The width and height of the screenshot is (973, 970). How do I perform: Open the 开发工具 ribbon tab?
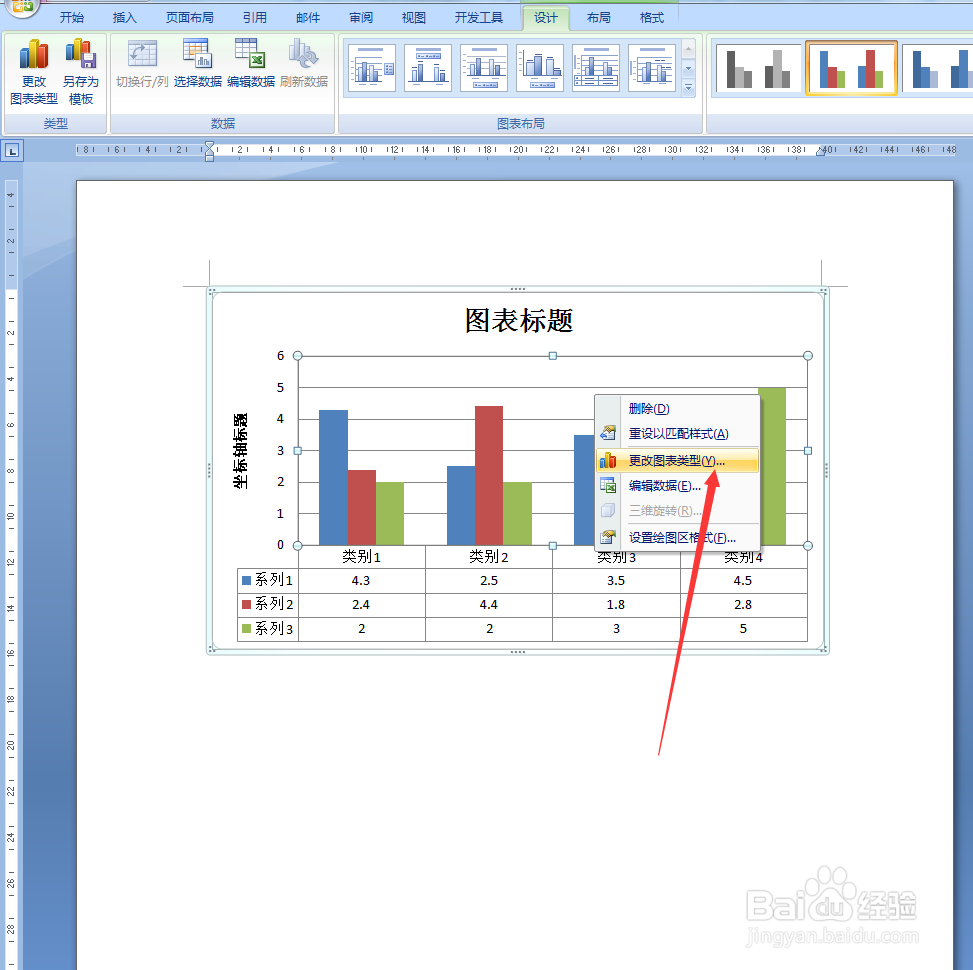[478, 17]
